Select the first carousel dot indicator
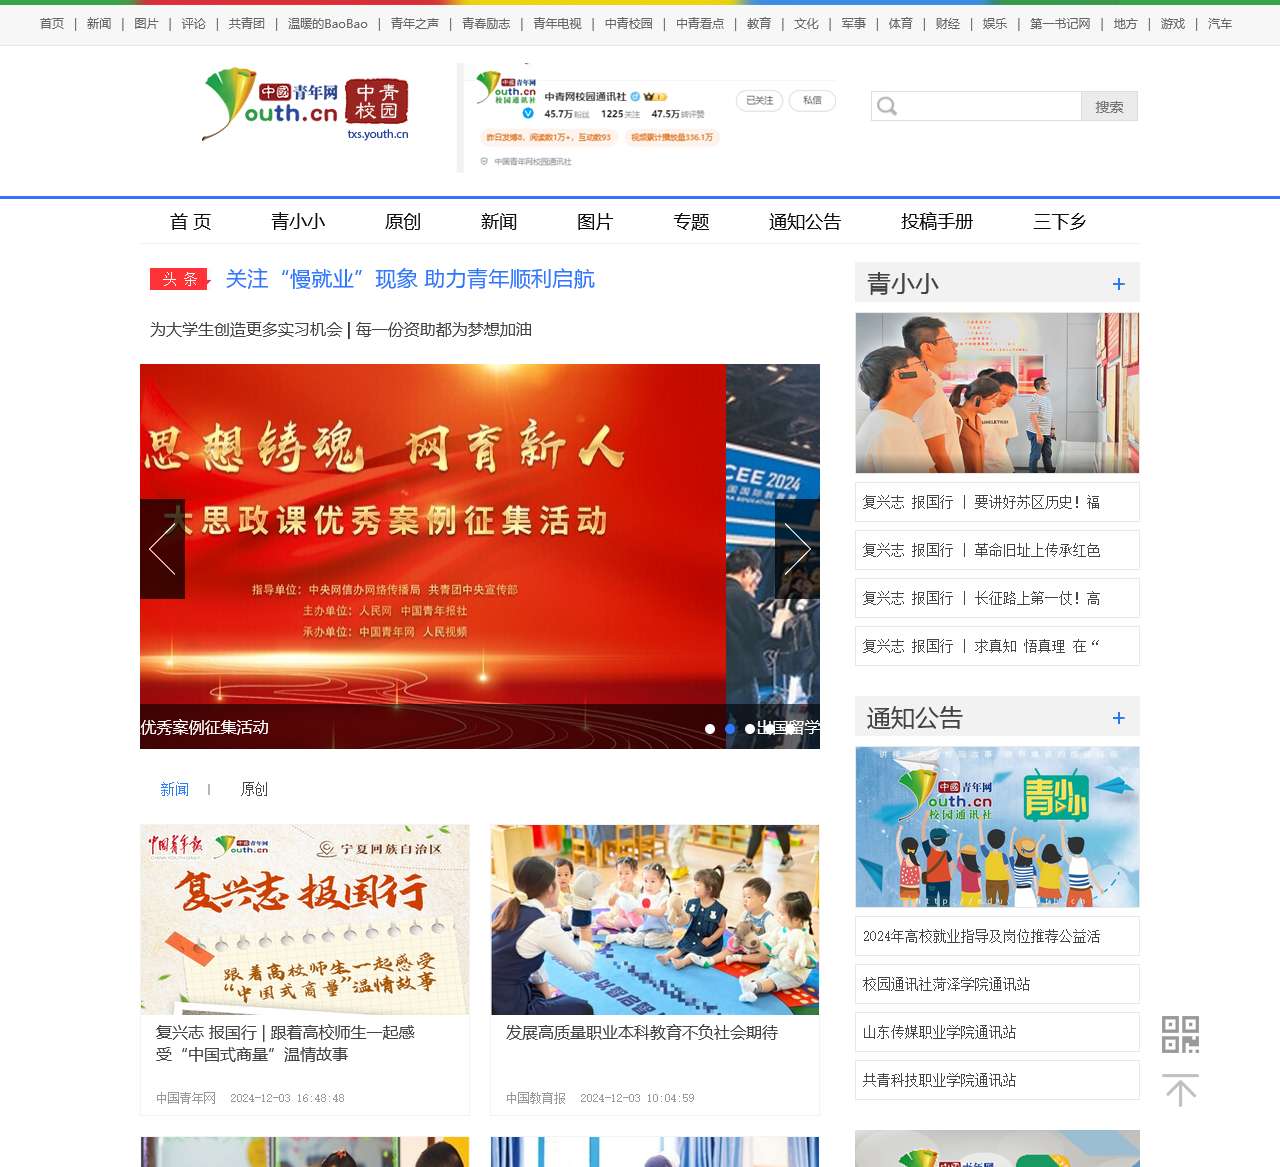 (710, 729)
